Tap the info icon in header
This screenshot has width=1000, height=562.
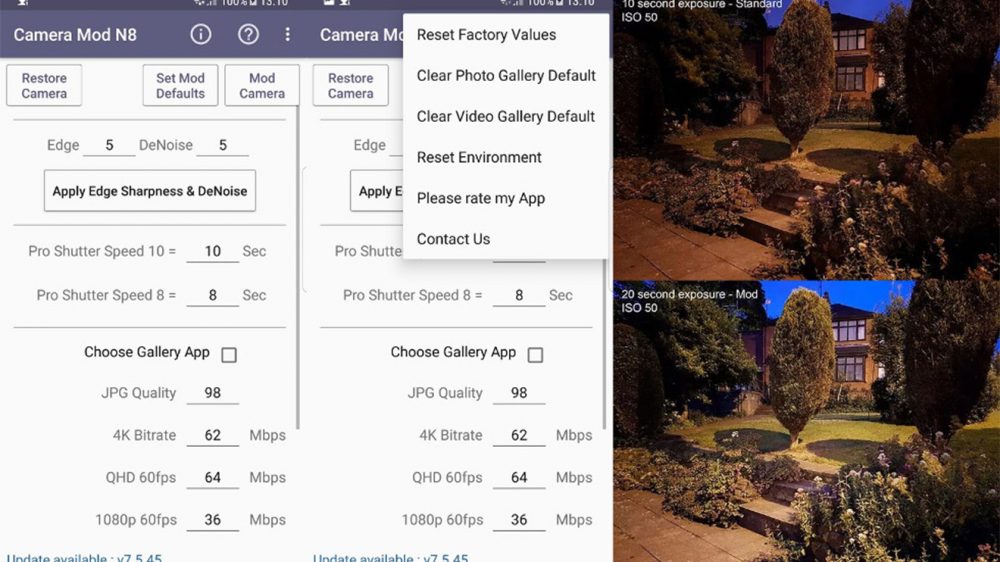[201, 35]
